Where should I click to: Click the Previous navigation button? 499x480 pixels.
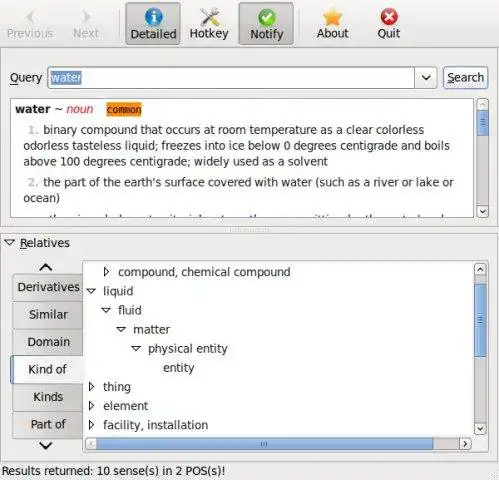click(30, 24)
